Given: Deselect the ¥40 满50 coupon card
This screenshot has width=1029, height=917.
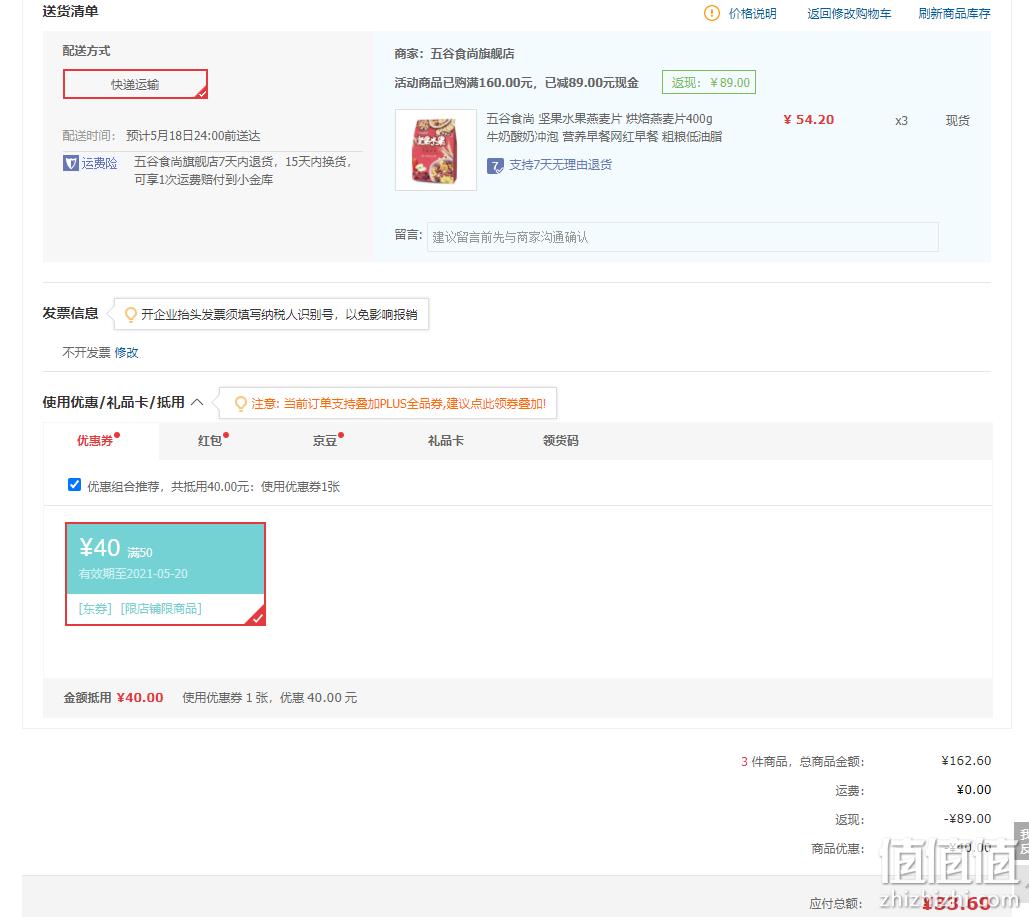Looking at the screenshot, I should pyautogui.click(x=165, y=574).
